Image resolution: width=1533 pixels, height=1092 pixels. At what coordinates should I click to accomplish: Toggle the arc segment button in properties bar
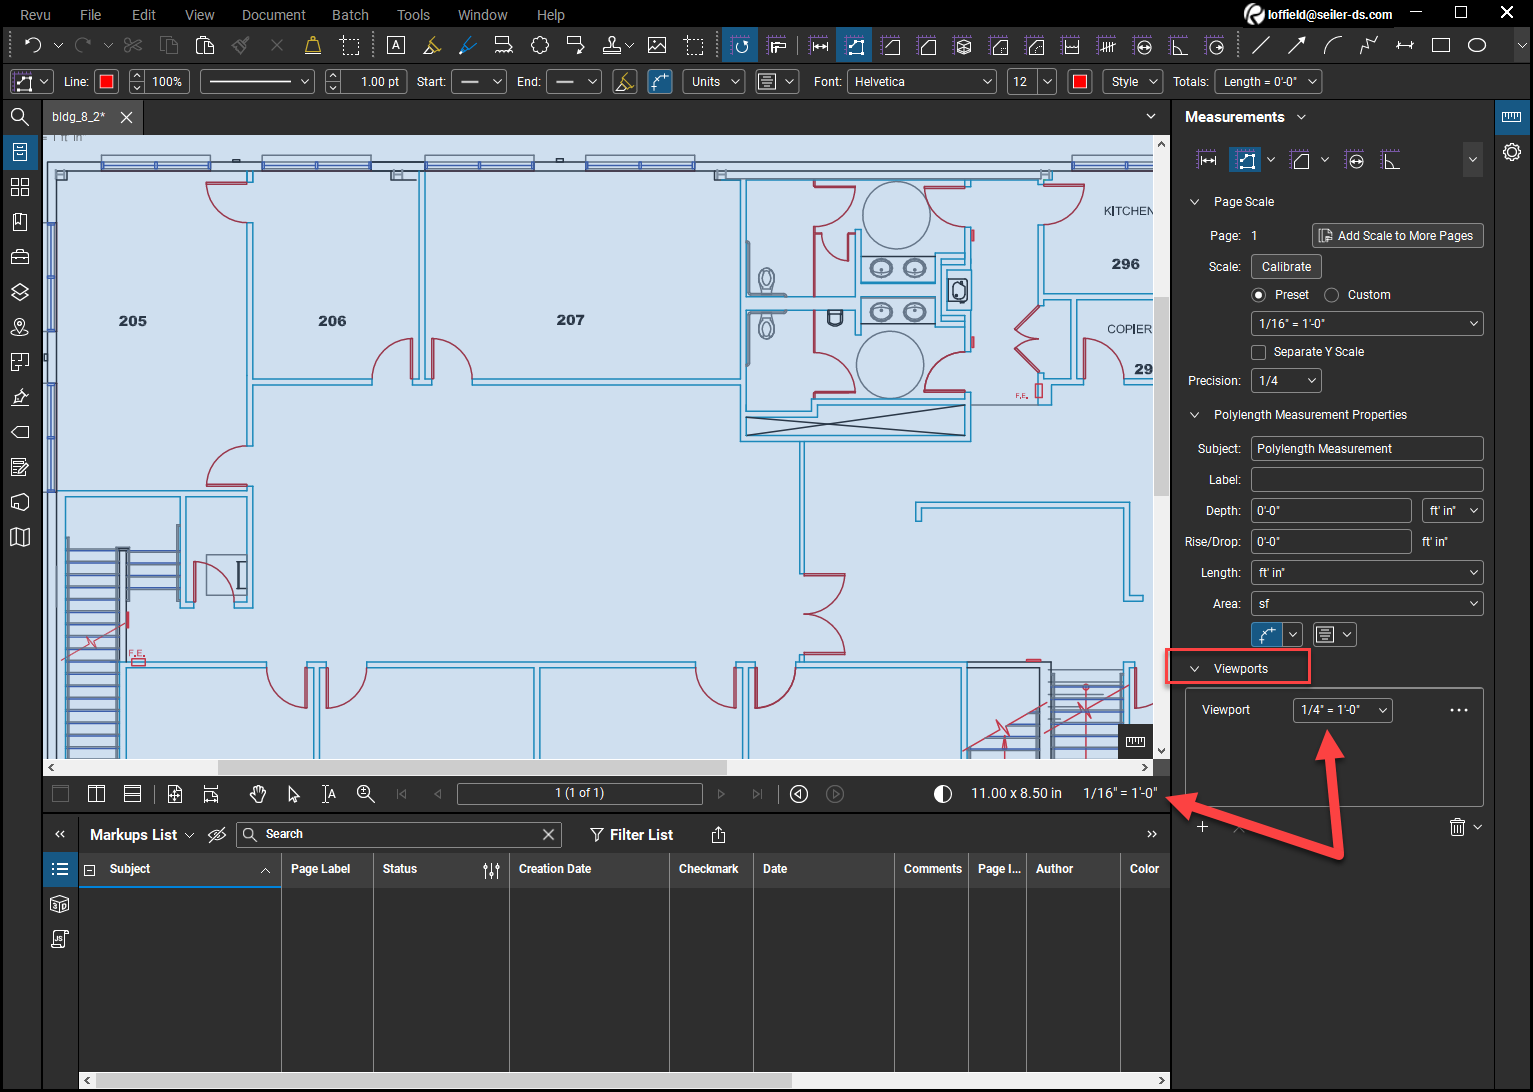coord(660,82)
